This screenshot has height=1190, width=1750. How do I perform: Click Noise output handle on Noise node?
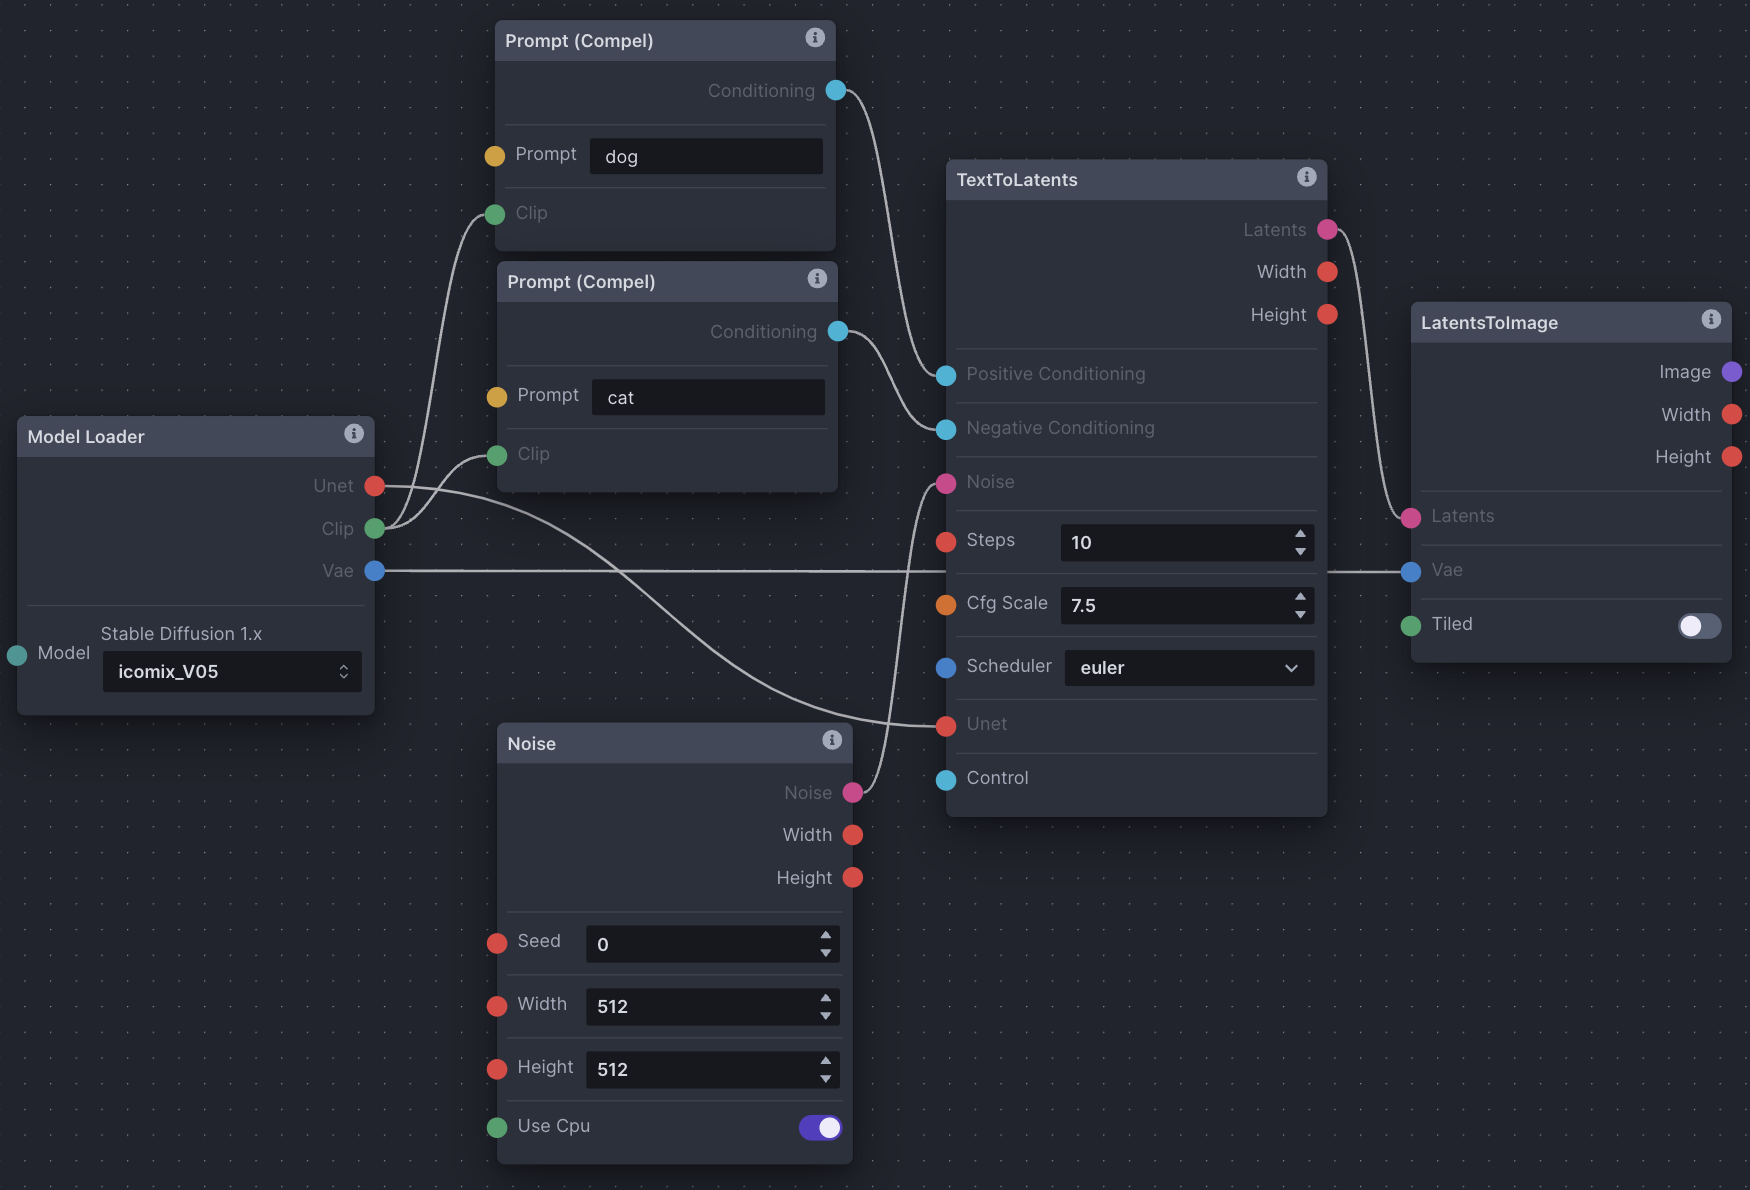point(853,792)
